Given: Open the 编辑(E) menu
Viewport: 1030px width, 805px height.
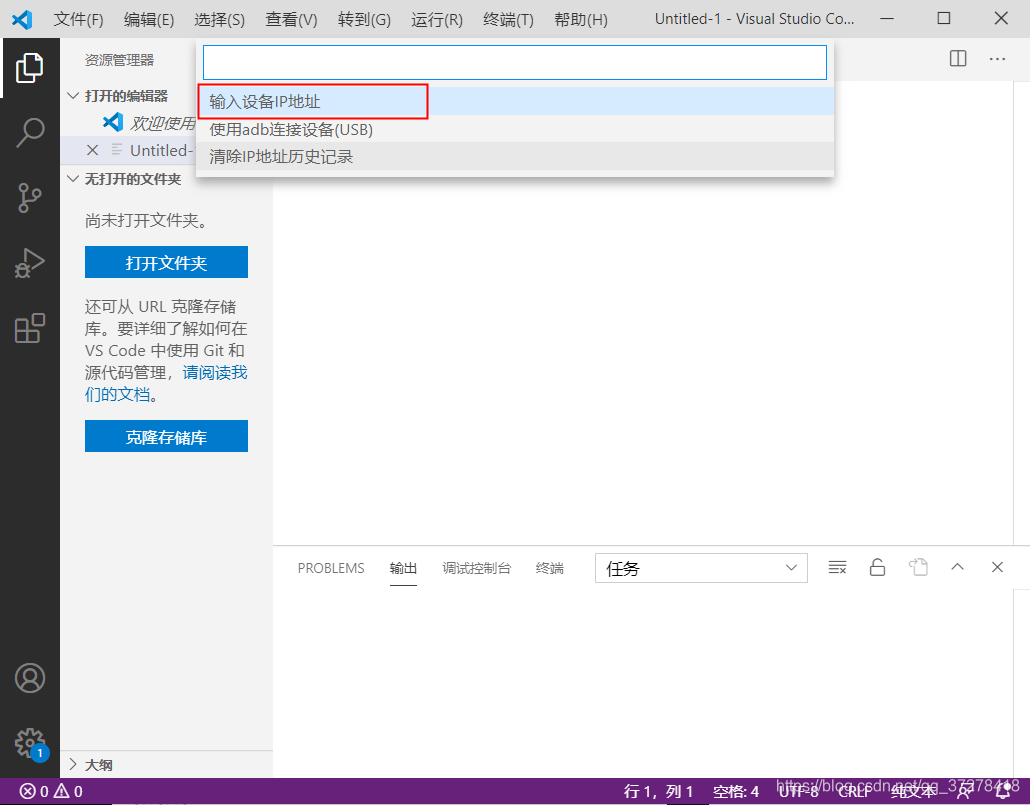Looking at the screenshot, I should coord(148,20).
